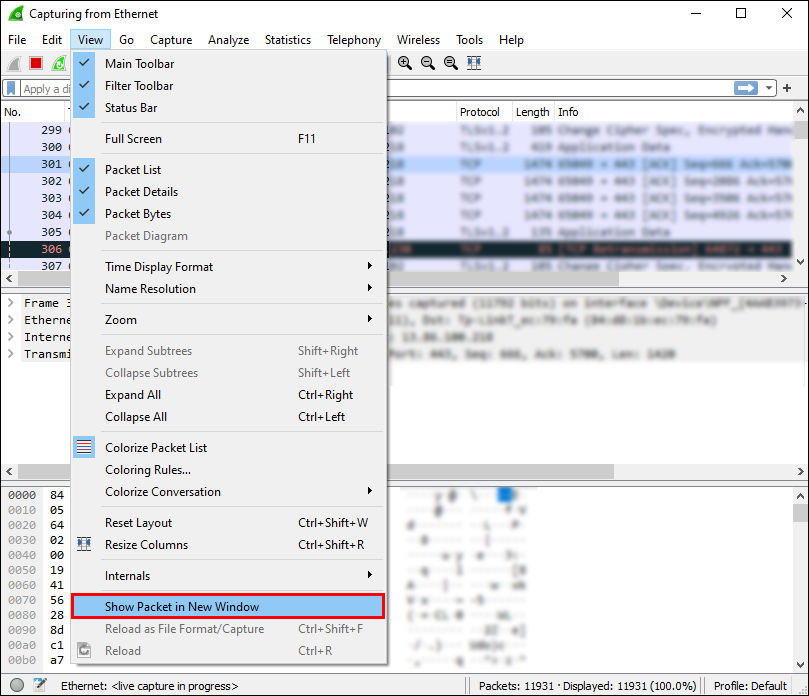
Task: Open the Edit menu
Action: point(52,40)
